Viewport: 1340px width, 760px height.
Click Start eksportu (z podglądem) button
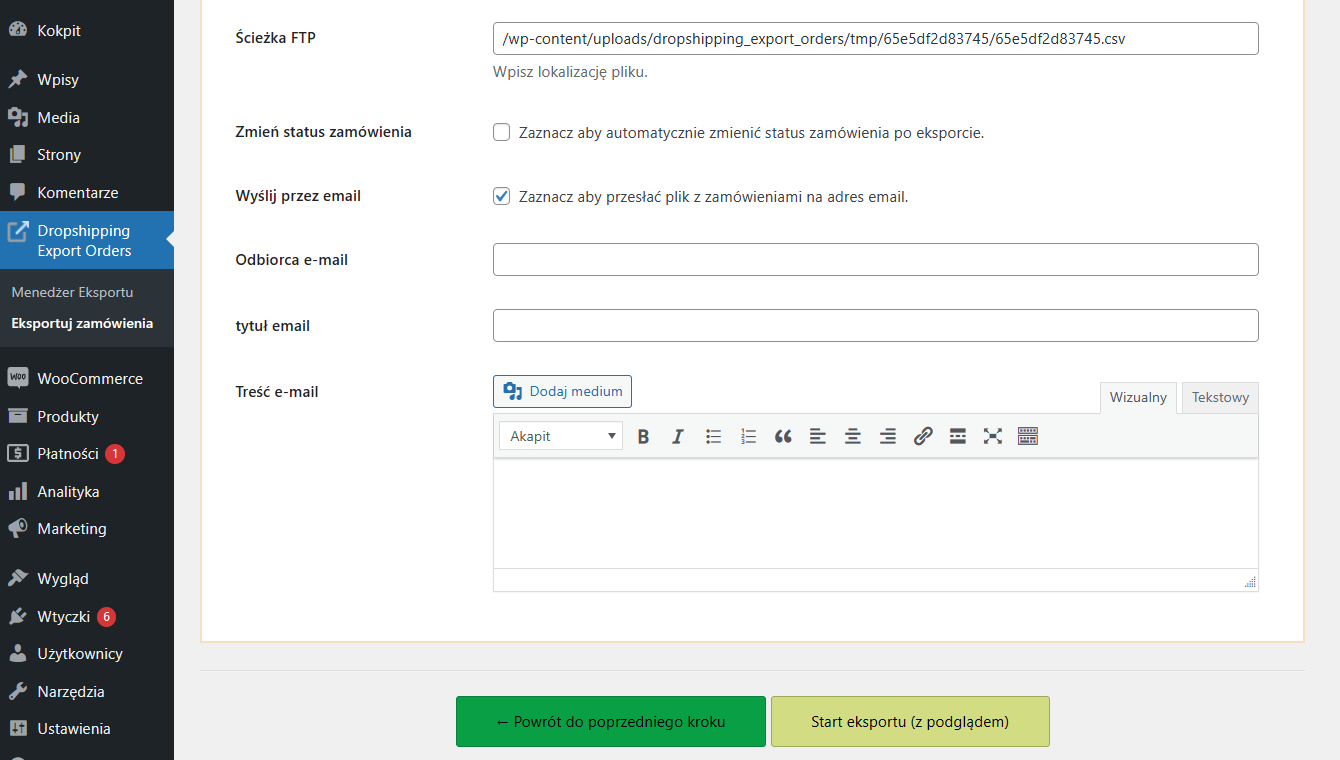[x=910, y=721]
